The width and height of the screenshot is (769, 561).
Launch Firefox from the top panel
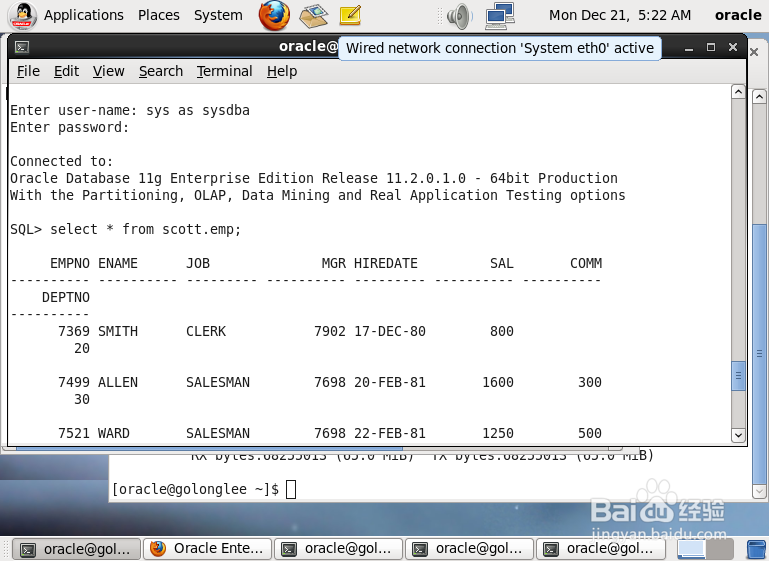(x=274, y=15)
